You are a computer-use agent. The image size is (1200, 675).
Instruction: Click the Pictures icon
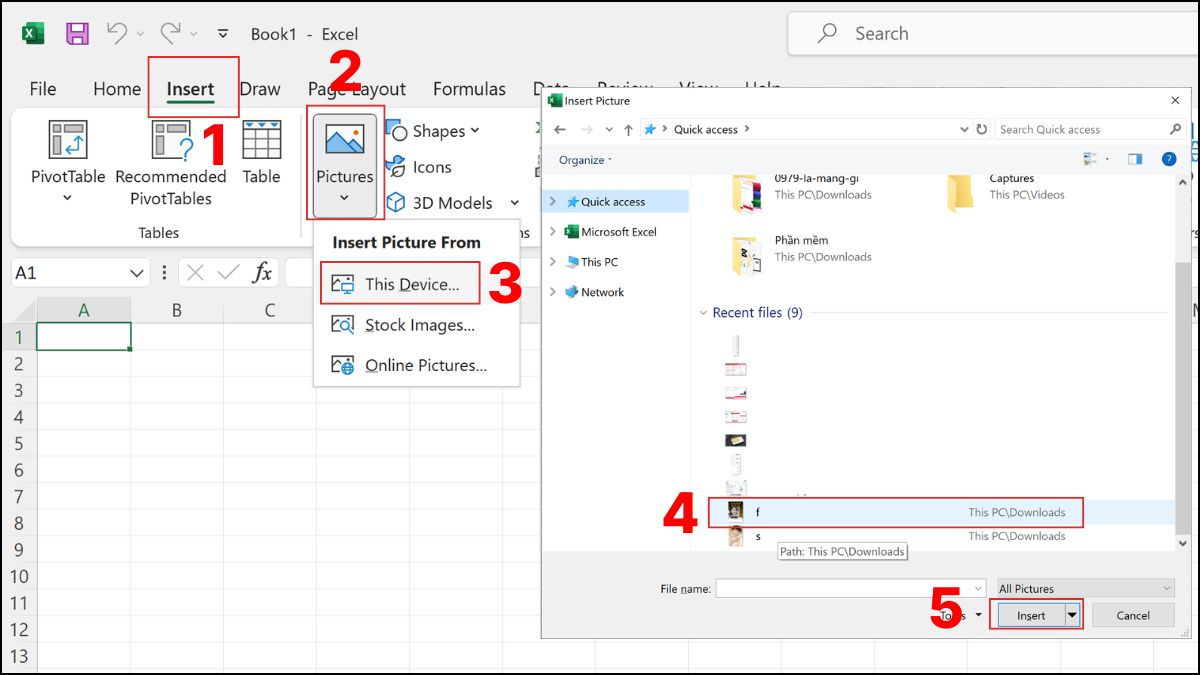tap(344, 160)
